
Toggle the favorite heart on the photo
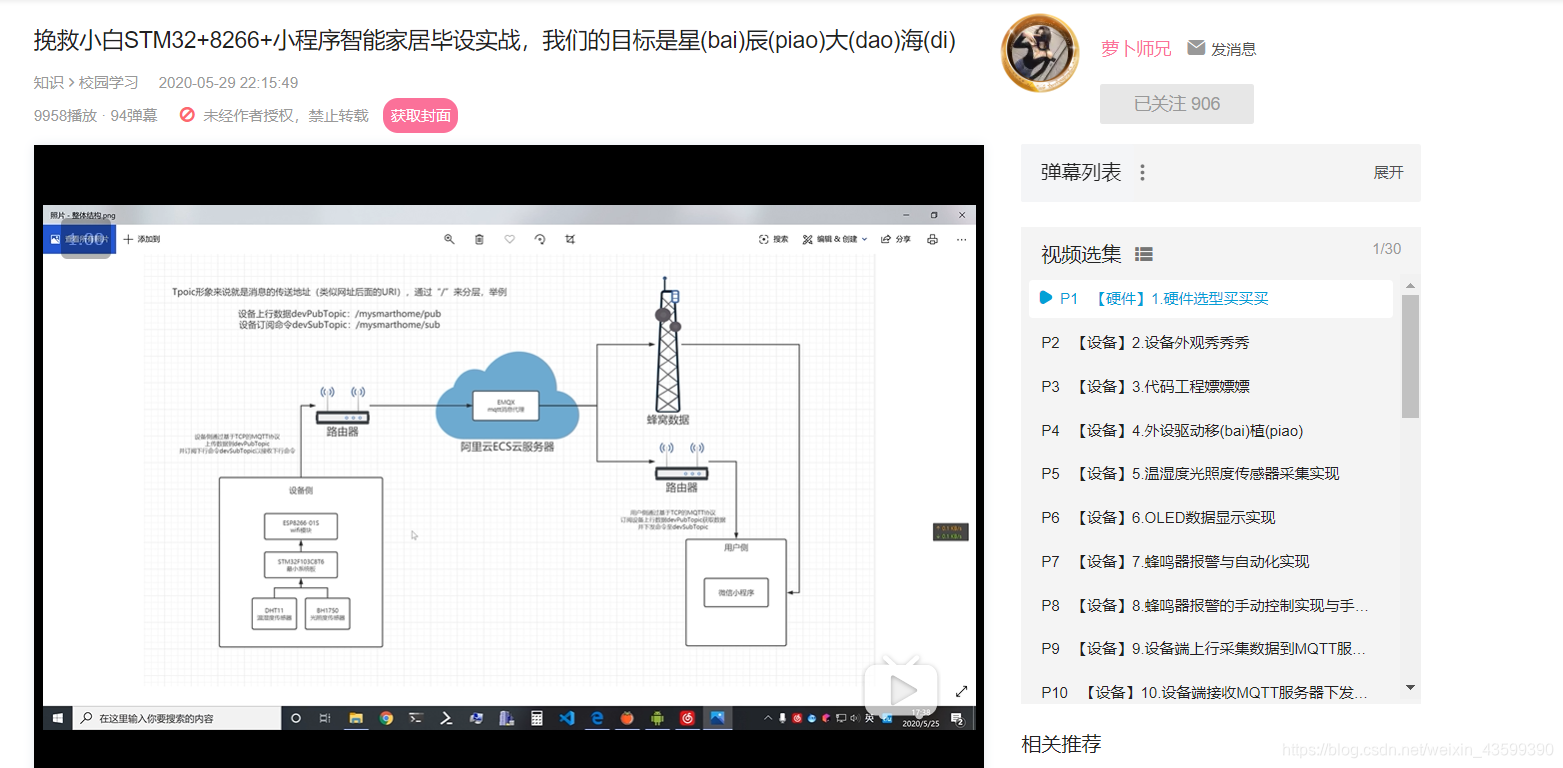pos(509,239)
